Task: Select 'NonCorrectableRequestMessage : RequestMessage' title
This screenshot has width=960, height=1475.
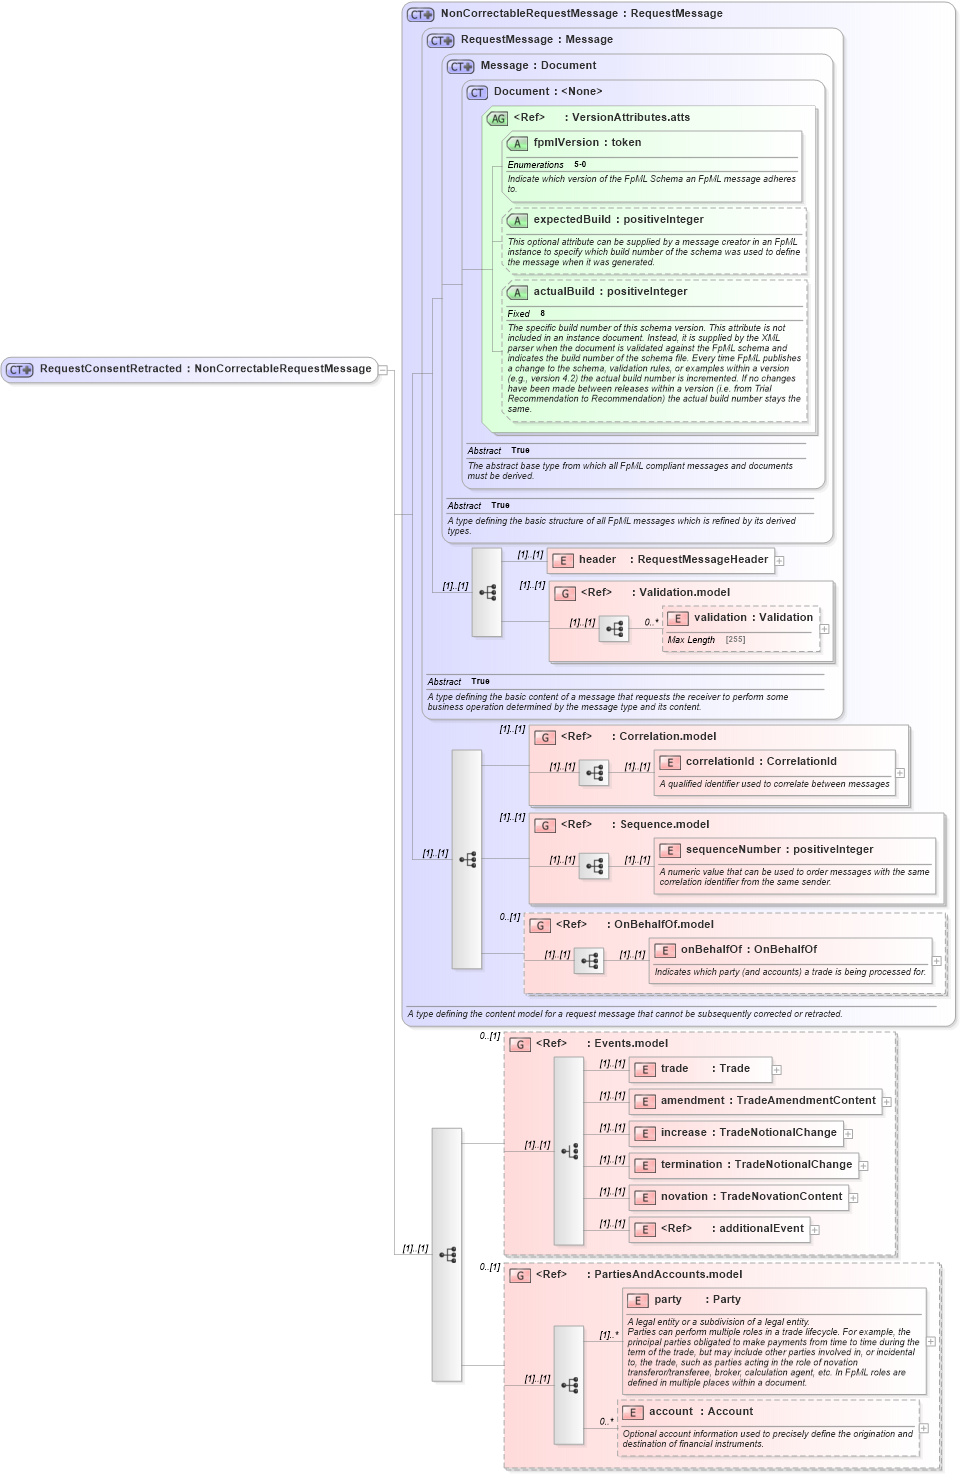Action: coord(581,14)
